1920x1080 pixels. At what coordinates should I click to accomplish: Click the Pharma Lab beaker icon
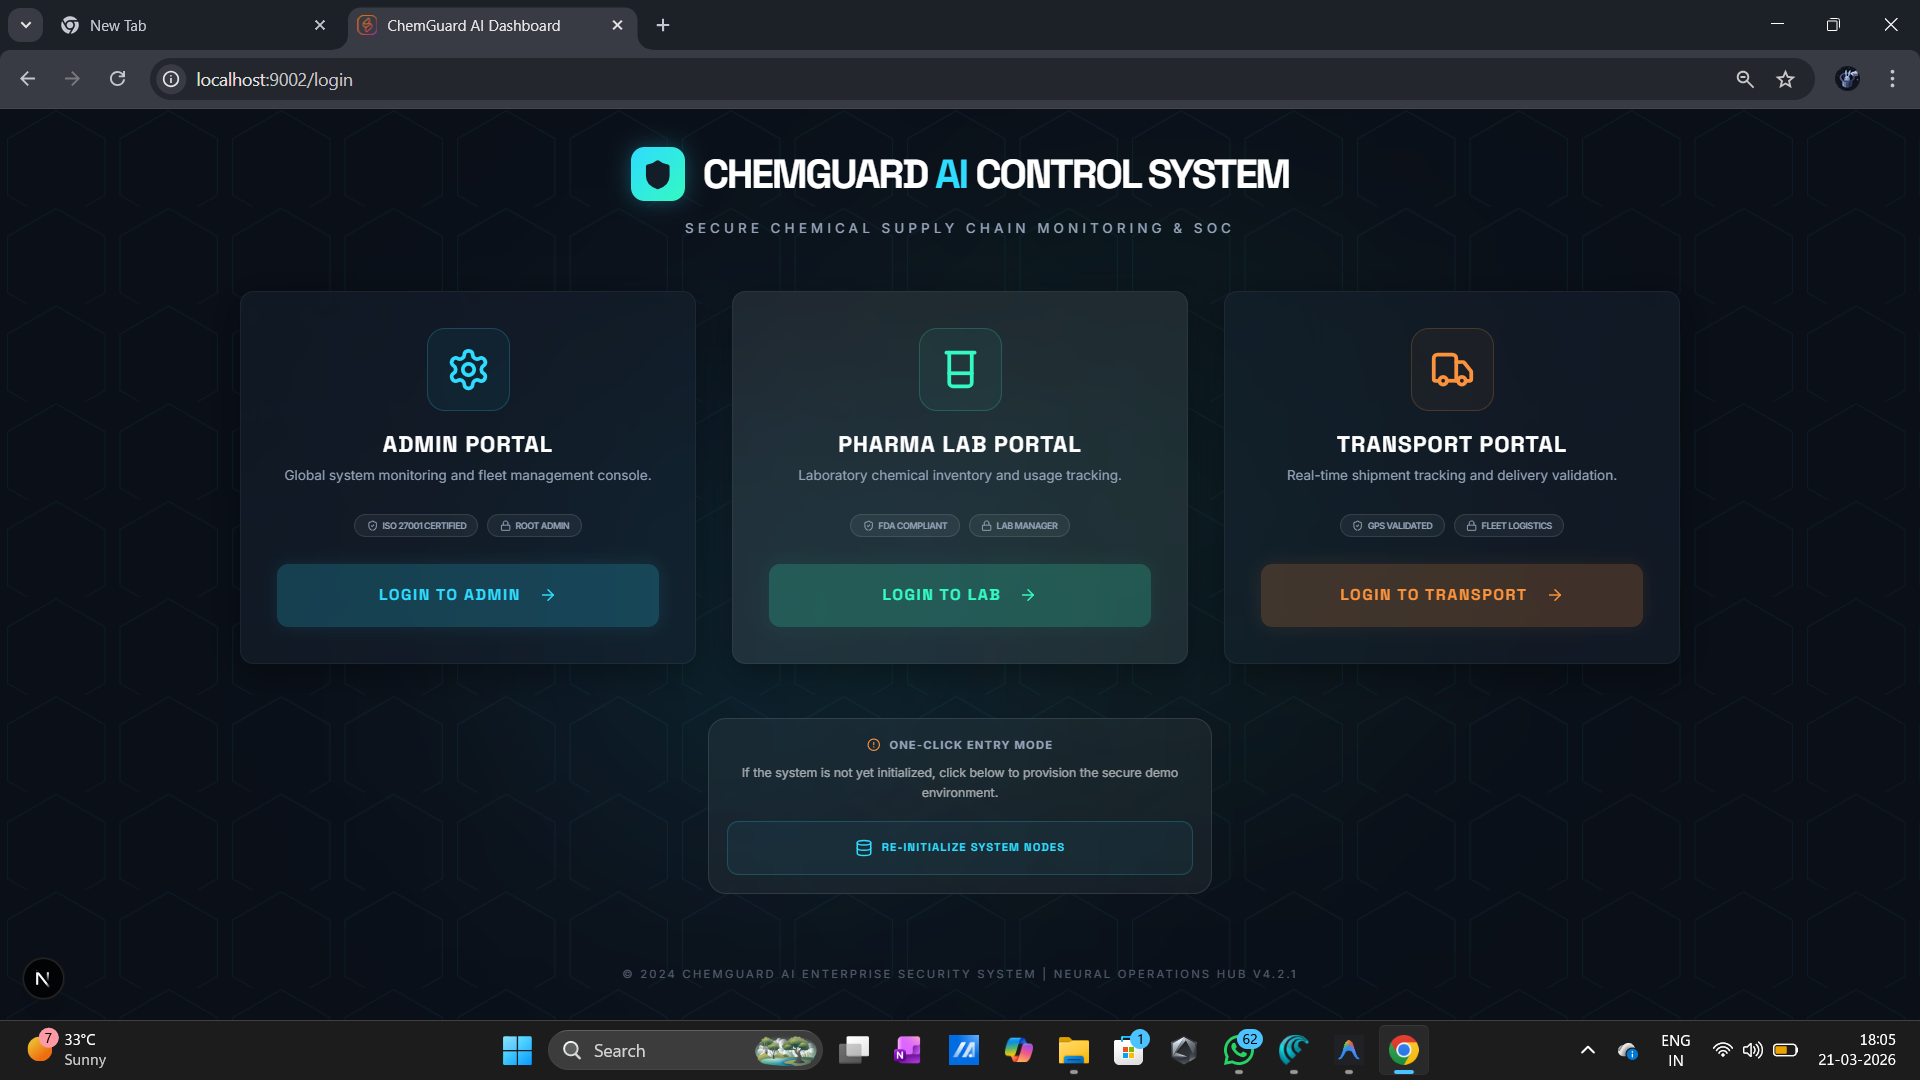[960, 370]
